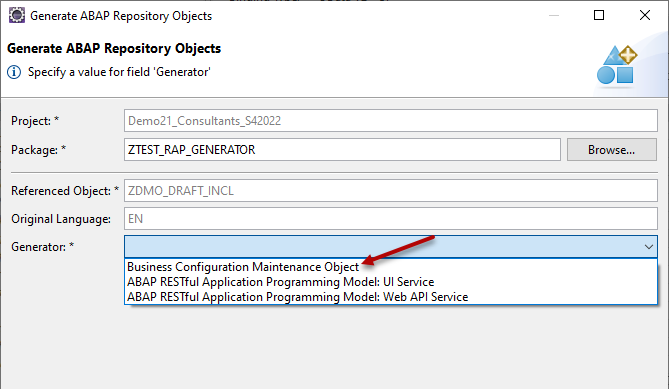
Task: Focus the Package field ZTEST_RAP_GENERATOR
Action: (x=342, y=150)
